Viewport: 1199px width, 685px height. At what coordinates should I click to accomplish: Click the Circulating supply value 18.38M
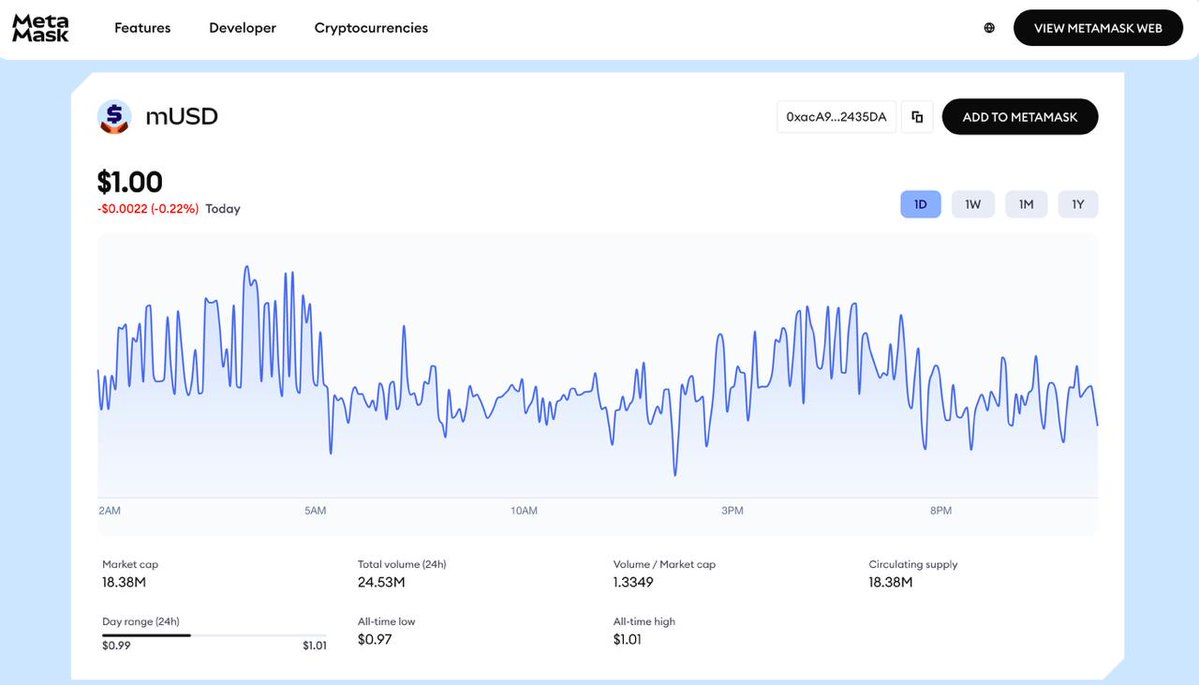pos(891,582)
